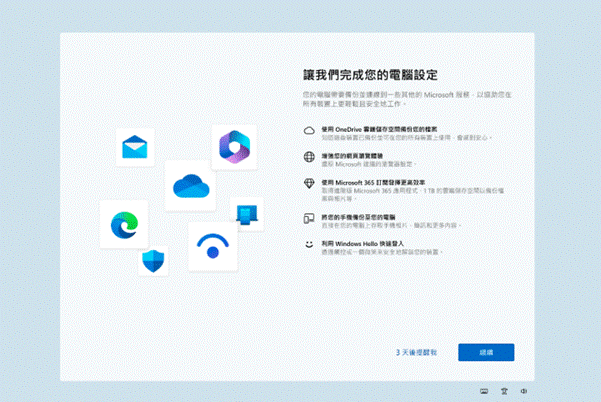
Task: Click the OneDrive backup feature title text
Action: point(379,129)
